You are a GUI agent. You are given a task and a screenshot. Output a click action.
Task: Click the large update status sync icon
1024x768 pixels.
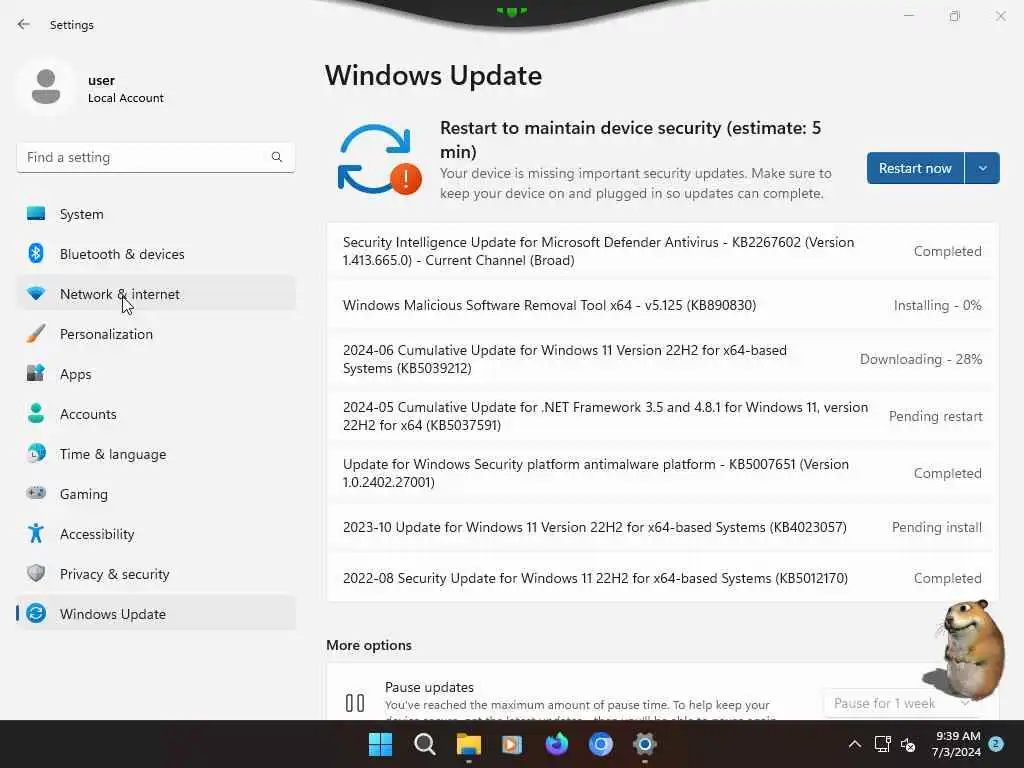pyautogui.click(x=379, y=160)
